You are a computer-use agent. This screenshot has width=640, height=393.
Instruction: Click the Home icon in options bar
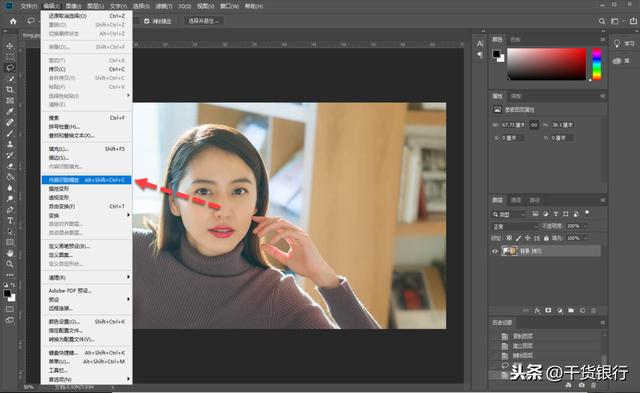[13, 21]
